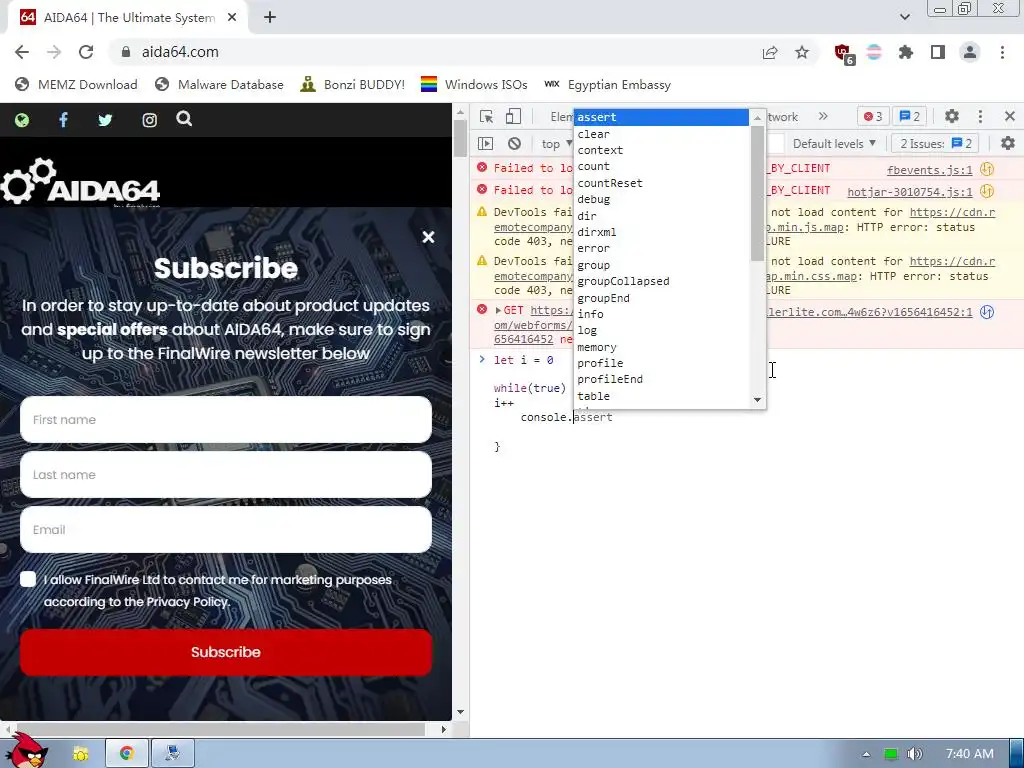Viewport: 1024px width, 768px height.
Task: Click the First name field
Action: click(226, 419)
